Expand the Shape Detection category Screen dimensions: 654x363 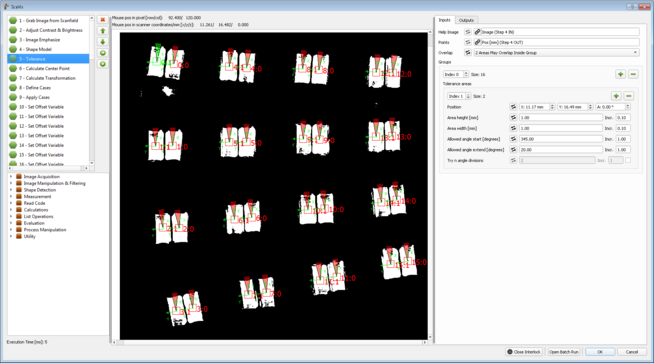11,190
